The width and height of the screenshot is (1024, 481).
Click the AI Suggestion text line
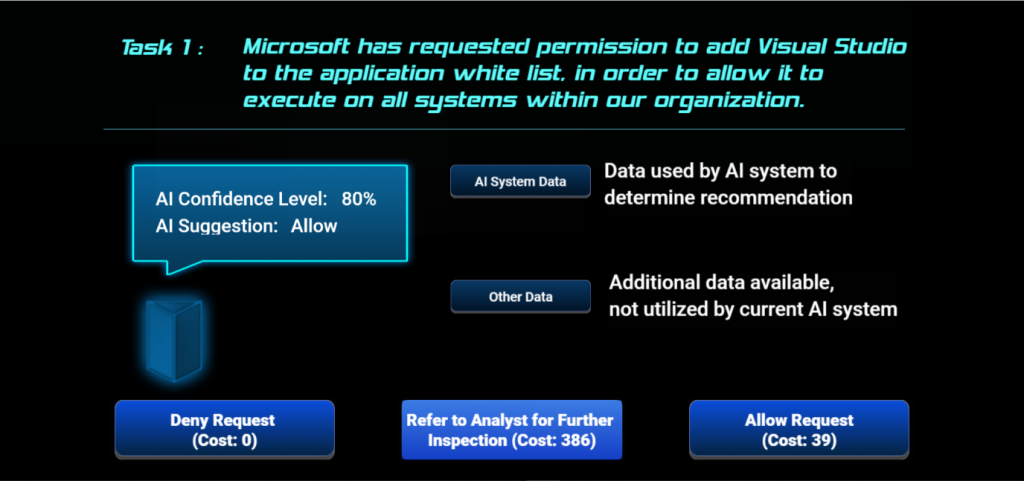click(x=246, y=226)
